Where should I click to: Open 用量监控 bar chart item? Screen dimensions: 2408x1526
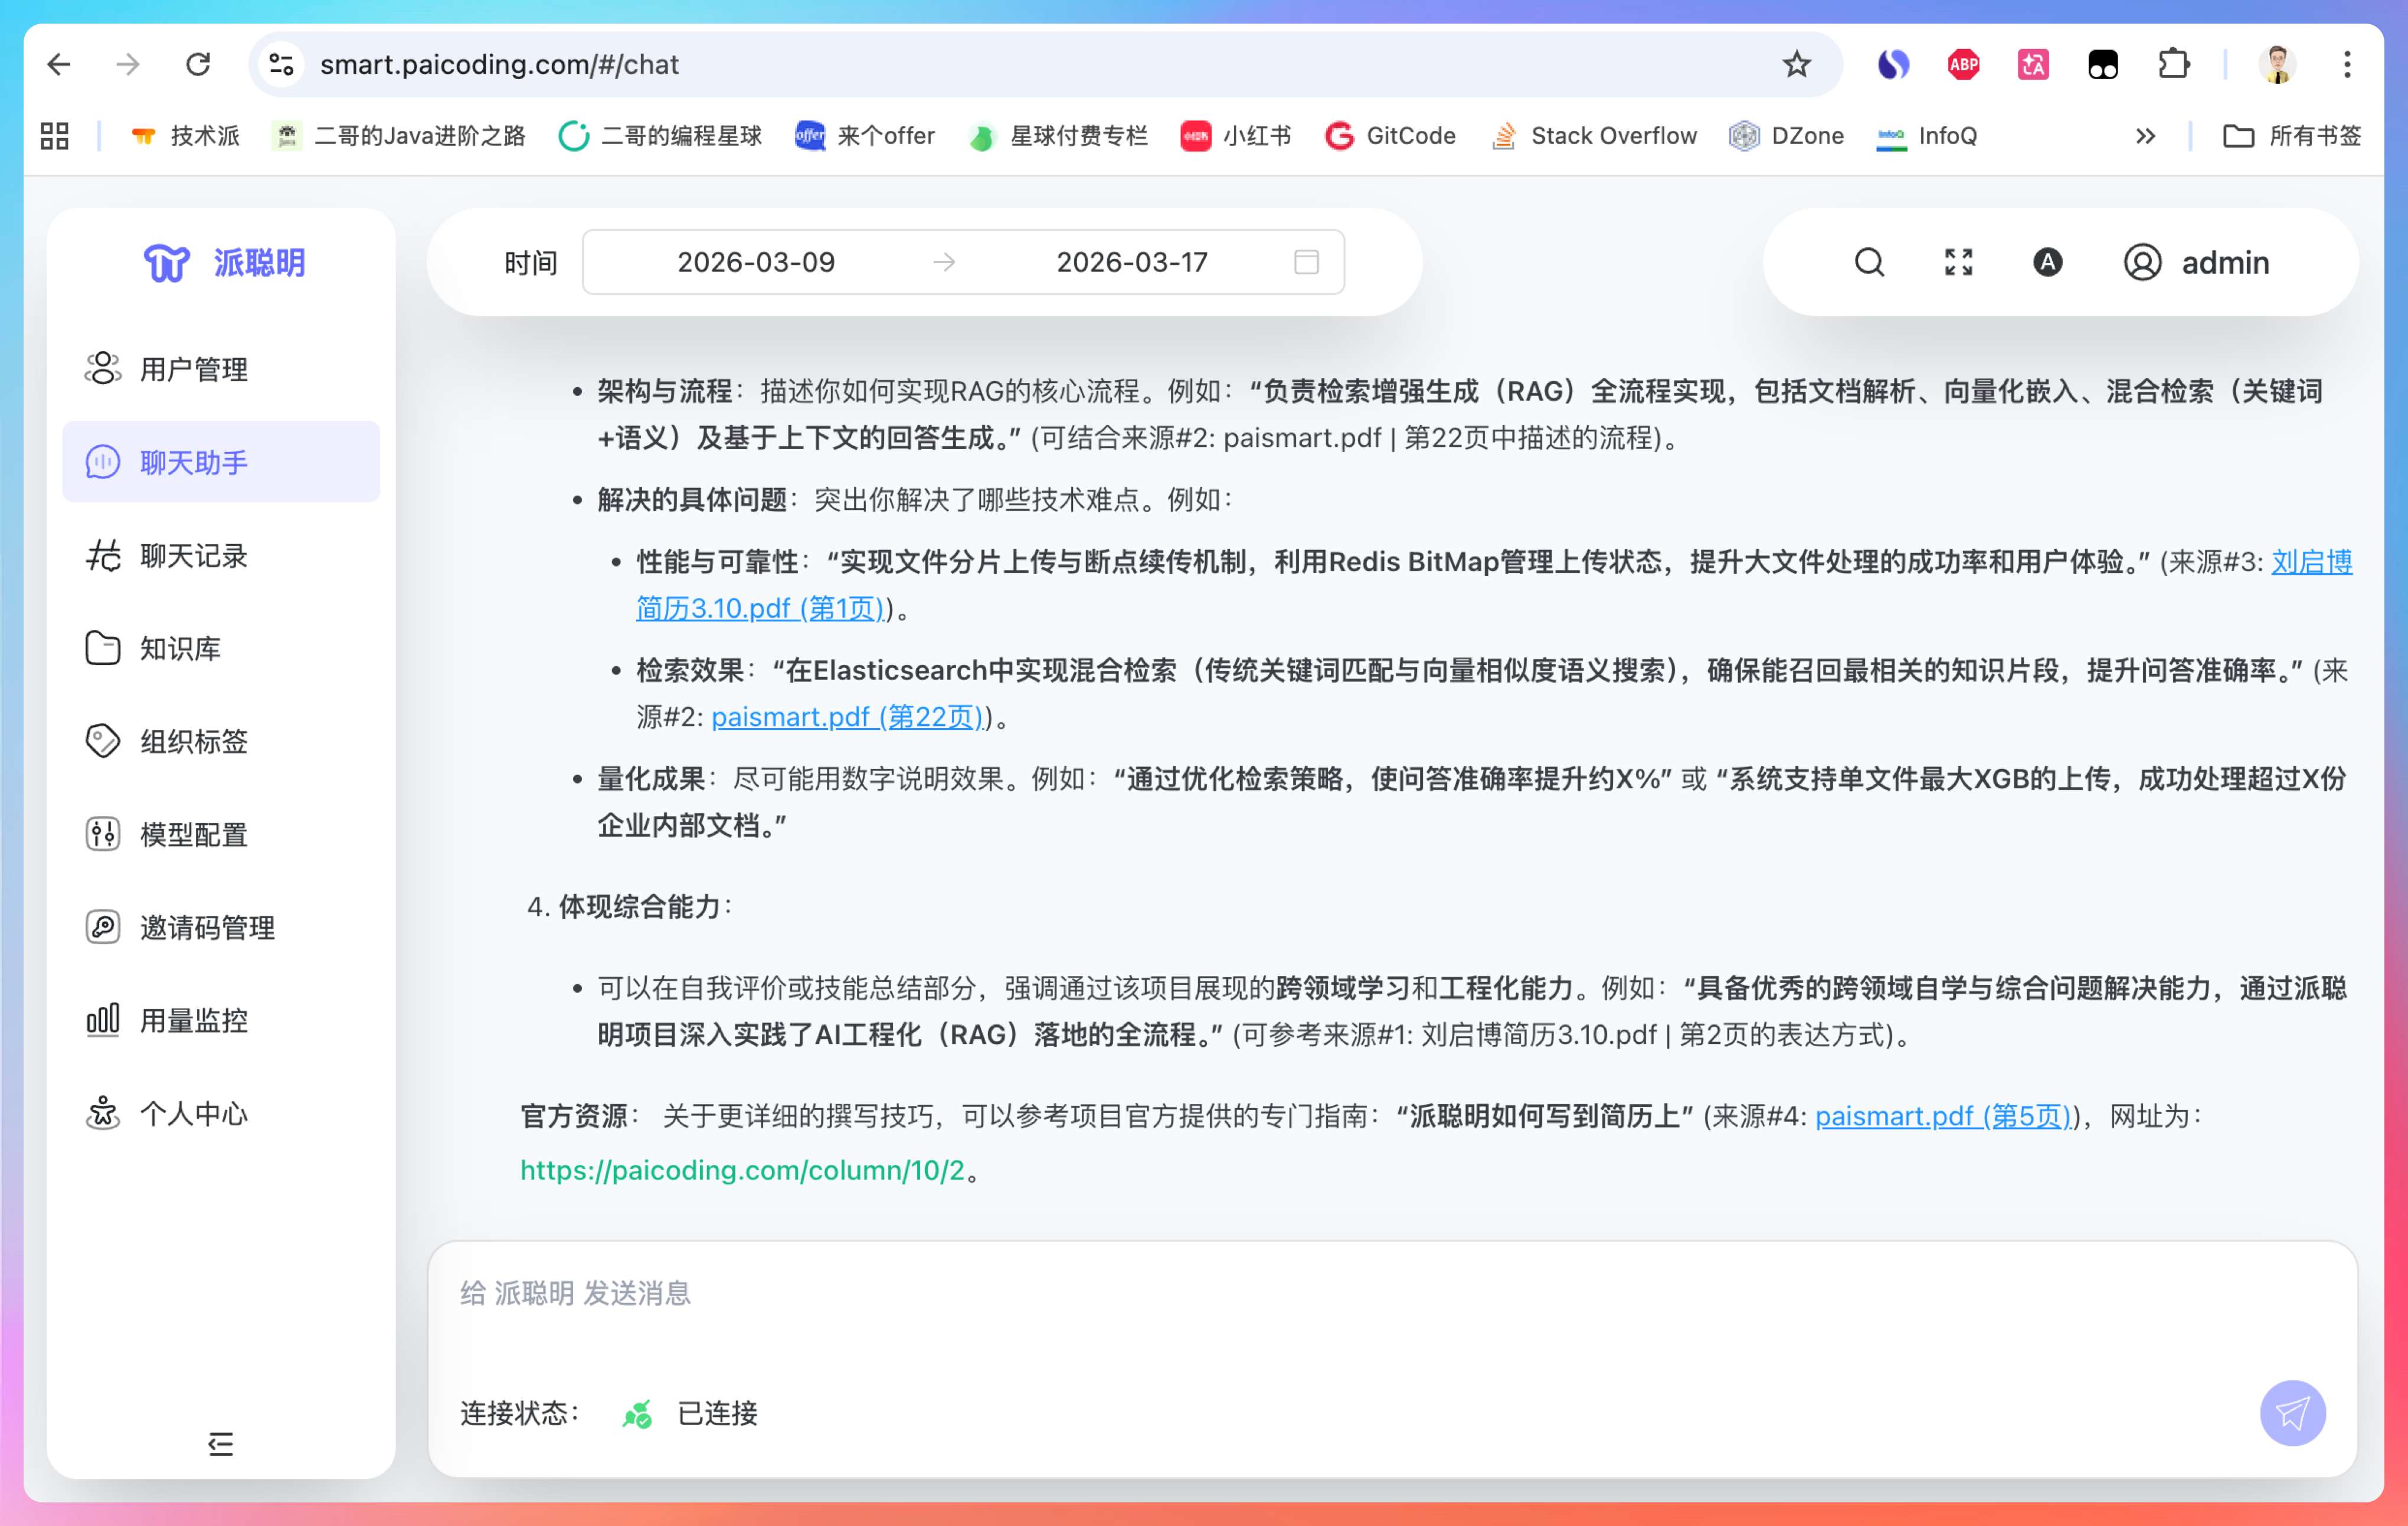pos(193,1020)
